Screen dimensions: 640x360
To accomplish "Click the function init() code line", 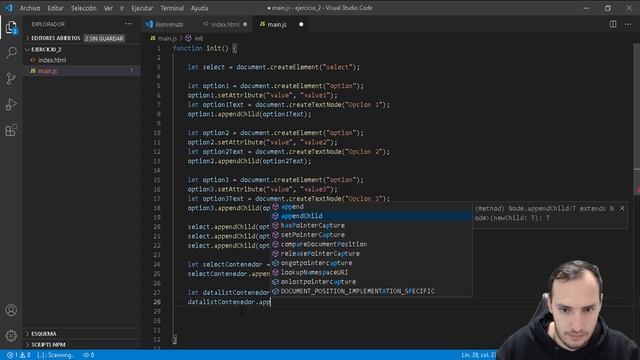I will [204, 49].
